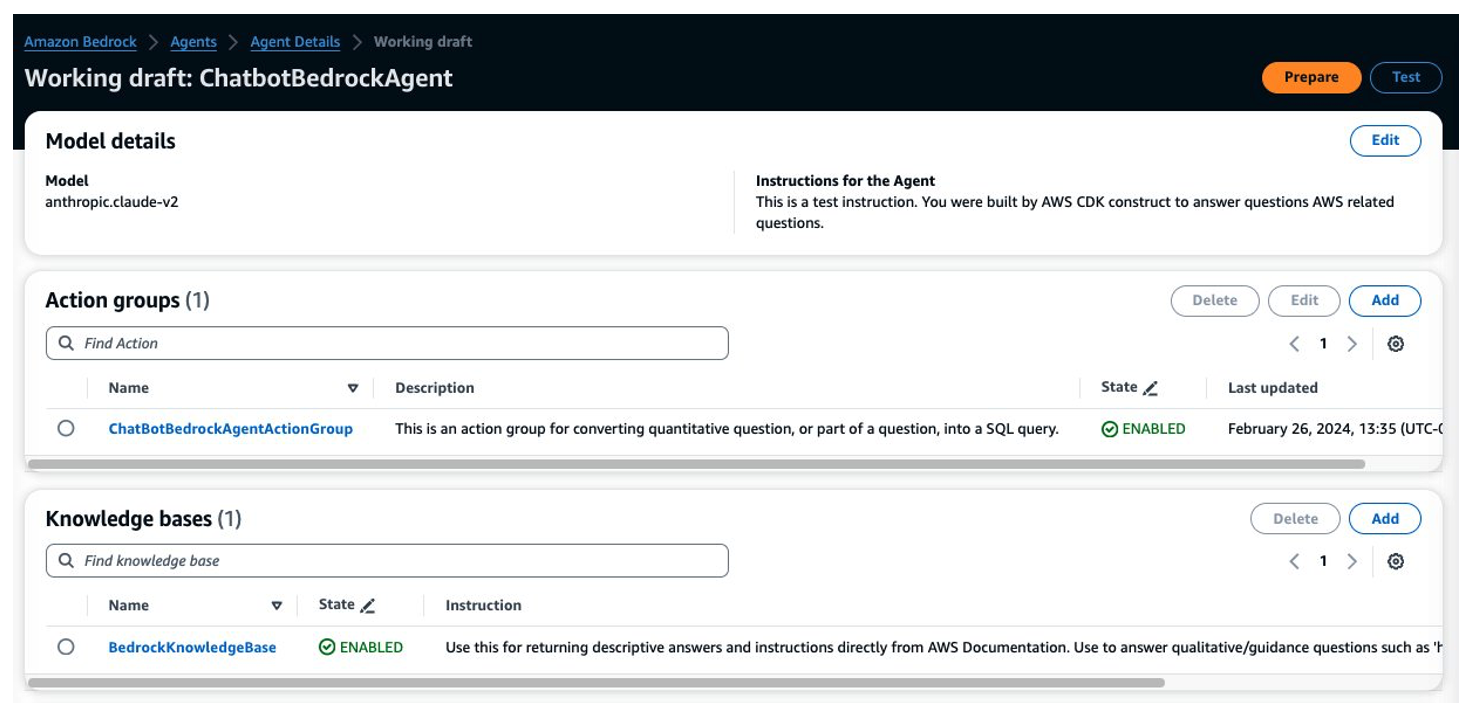
Task: Focus the Find Action search field
Action: pos(387,343)
